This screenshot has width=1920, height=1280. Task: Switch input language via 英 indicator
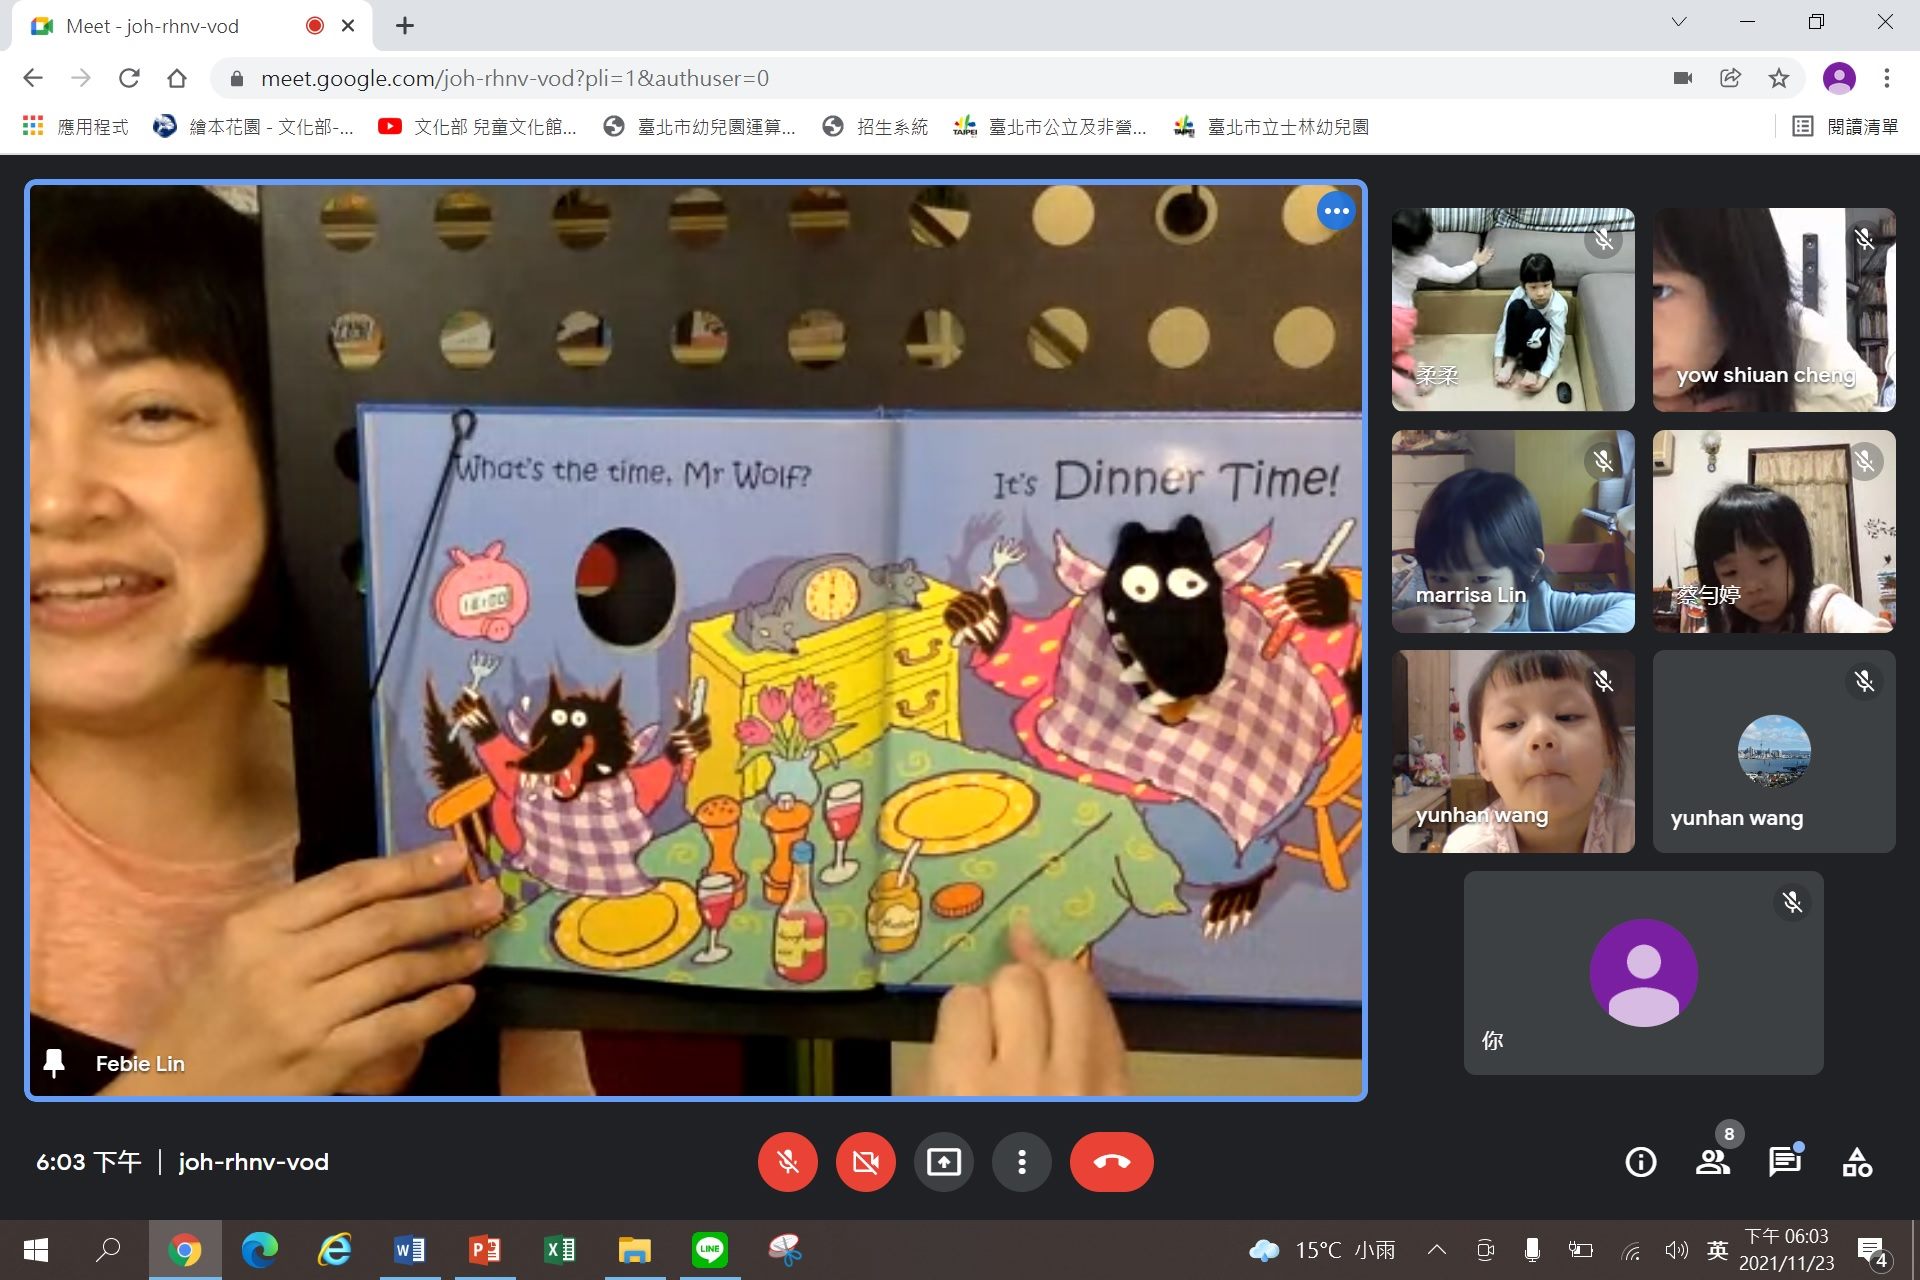1718,1250
